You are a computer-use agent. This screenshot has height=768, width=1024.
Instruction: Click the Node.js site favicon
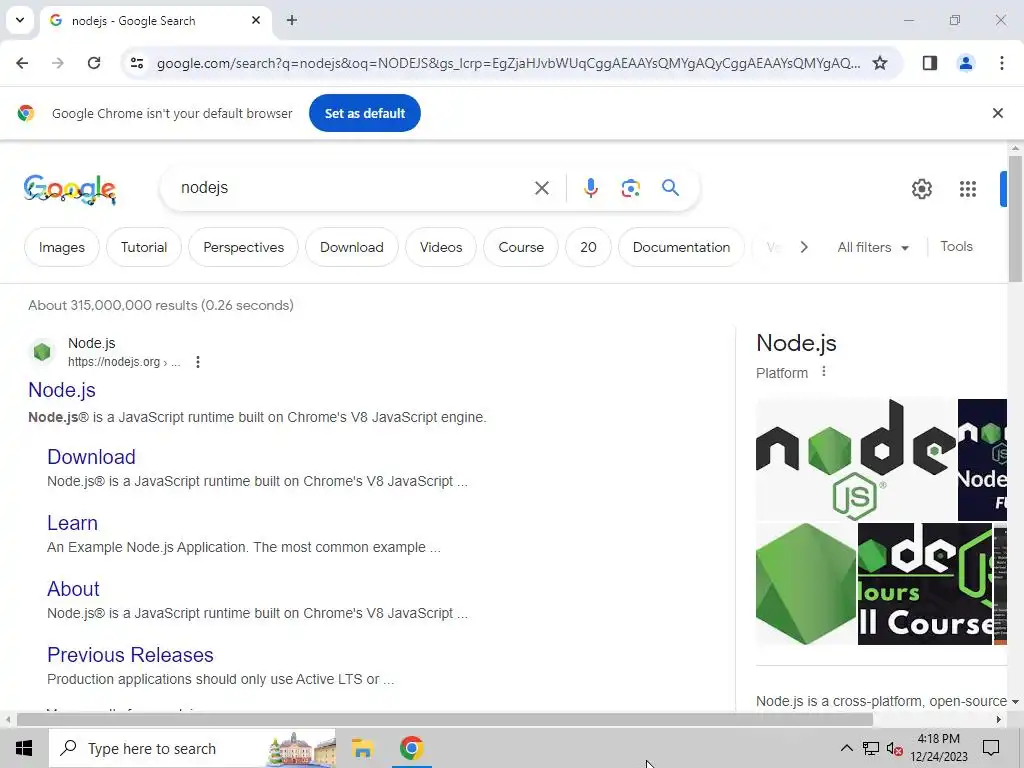42,352
